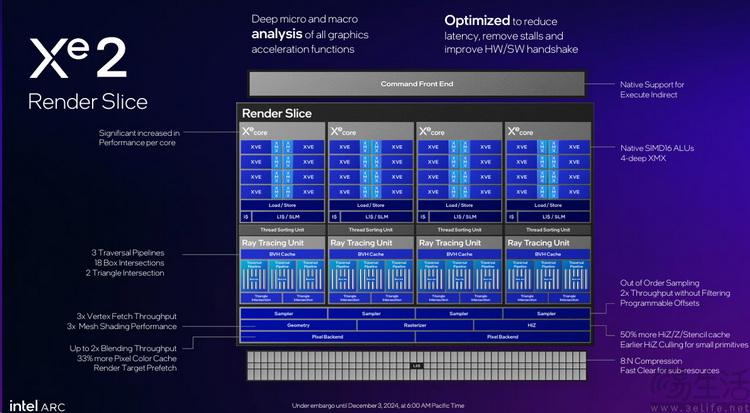Click the Out of Order Sampling annotation
Screen dimensions: 750x413
660,283
